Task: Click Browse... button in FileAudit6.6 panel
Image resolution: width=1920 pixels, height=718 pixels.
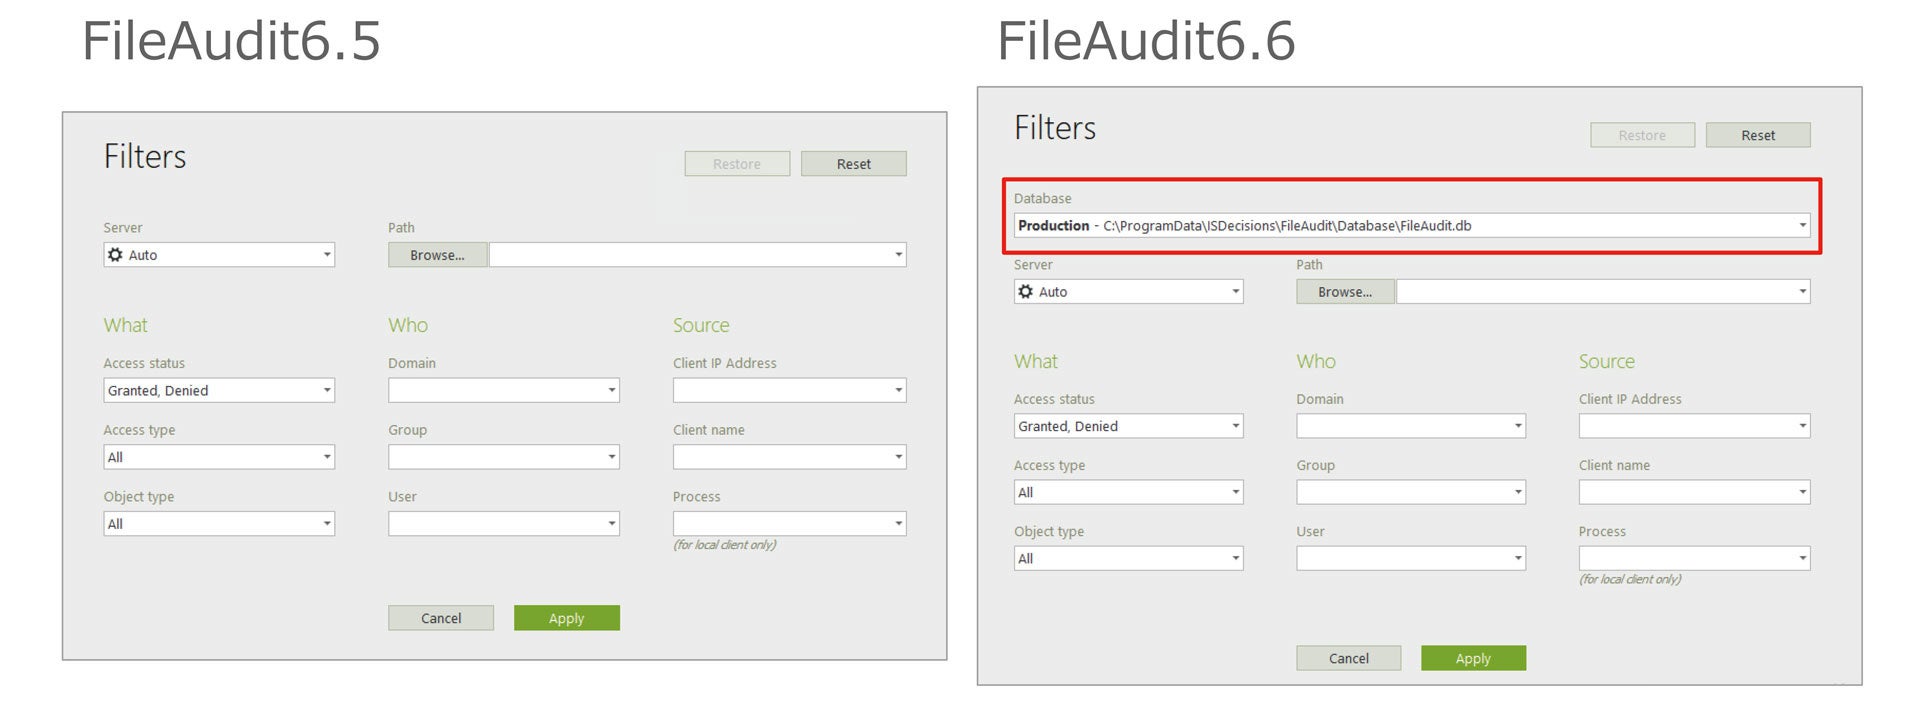Action: coord(1345,292)
